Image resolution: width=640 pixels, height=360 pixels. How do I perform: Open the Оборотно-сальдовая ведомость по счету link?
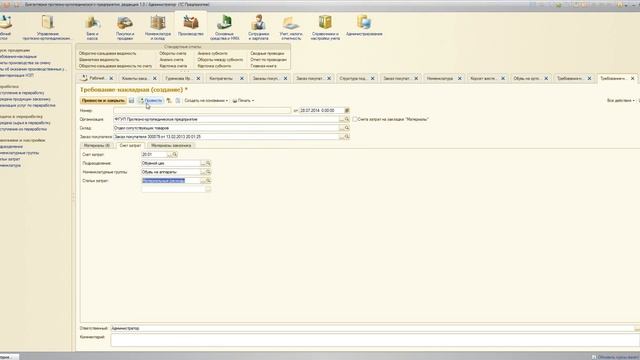click(x=115, y=66)
